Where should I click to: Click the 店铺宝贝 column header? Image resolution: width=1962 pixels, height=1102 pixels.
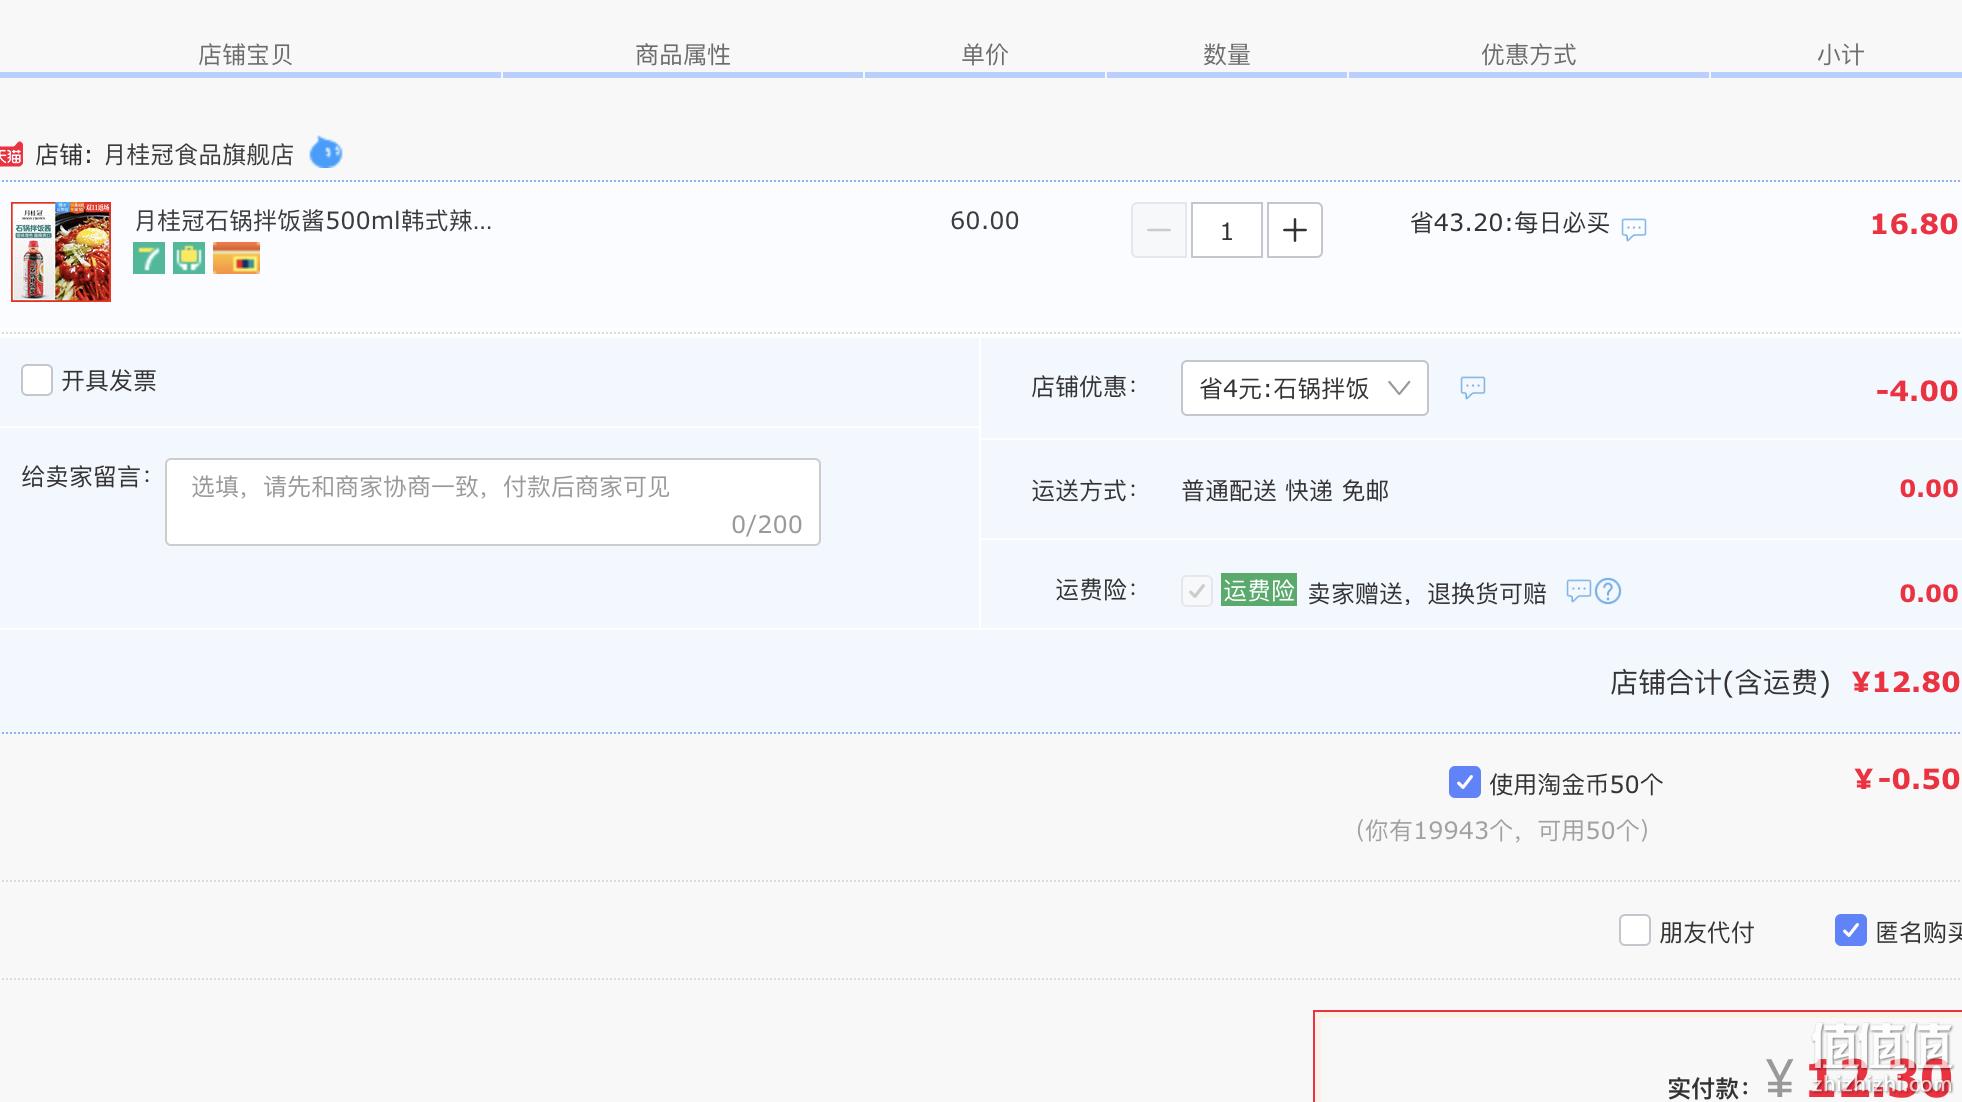[245, 55]
